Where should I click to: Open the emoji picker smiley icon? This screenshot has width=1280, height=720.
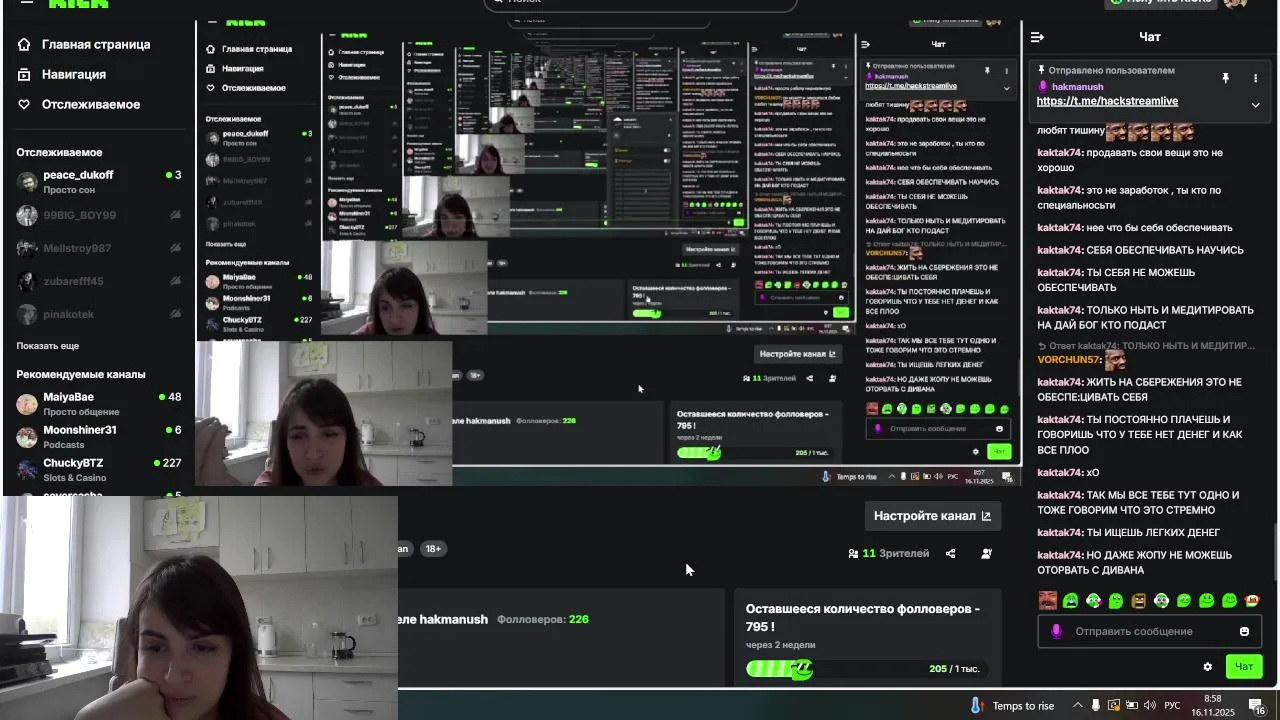(x=1244, y=631)
